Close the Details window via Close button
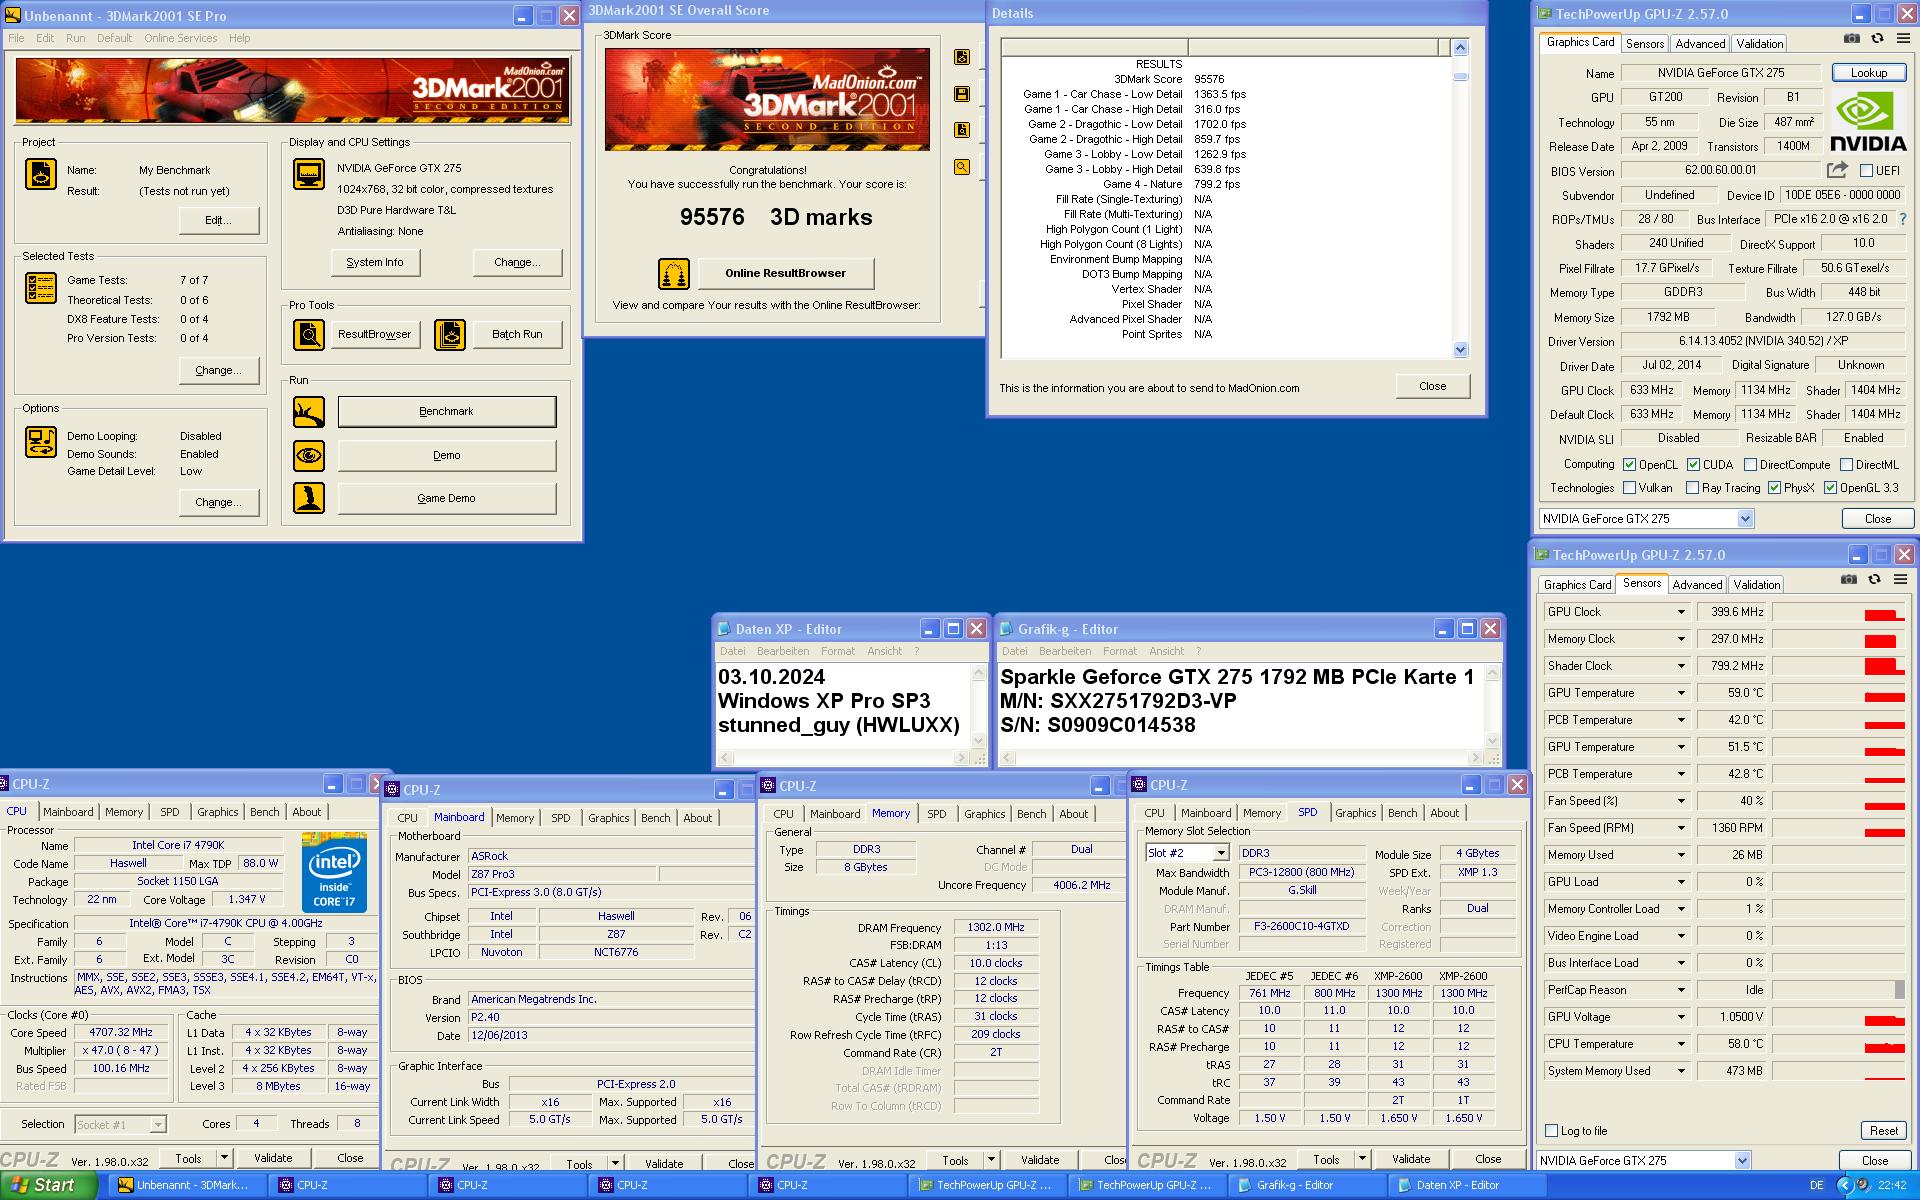The width and height of the screenshot is (1920, 1200). 1432,386
